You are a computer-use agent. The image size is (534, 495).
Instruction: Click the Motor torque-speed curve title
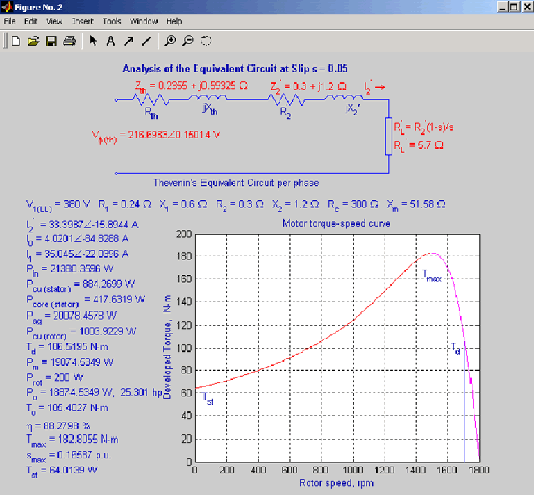(336, 224)
